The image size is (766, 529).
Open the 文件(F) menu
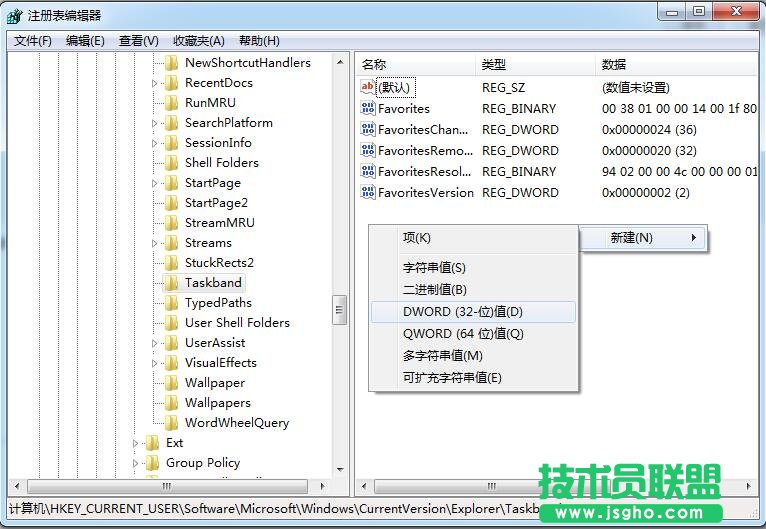point(33,41)
